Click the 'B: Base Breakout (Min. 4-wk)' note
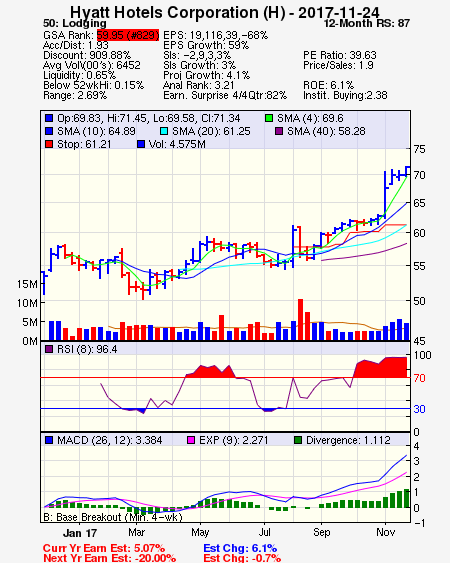Viewport: 450px width, 563px height. 113,517
